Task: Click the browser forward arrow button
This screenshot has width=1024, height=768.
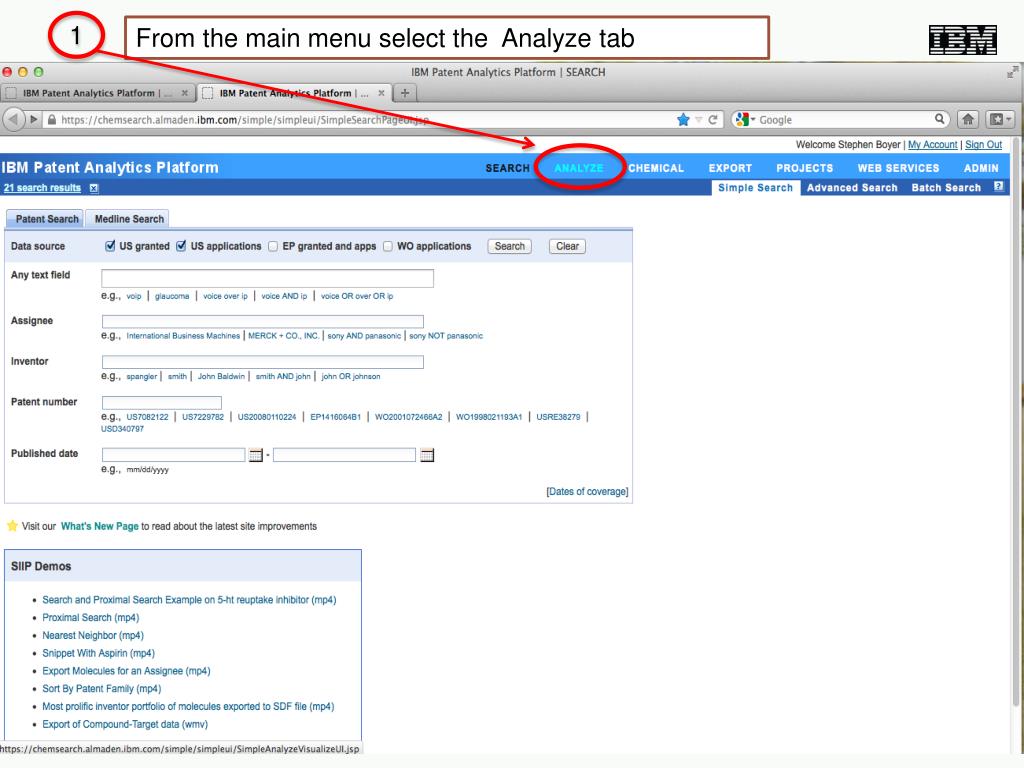Action: coord(33,120)
